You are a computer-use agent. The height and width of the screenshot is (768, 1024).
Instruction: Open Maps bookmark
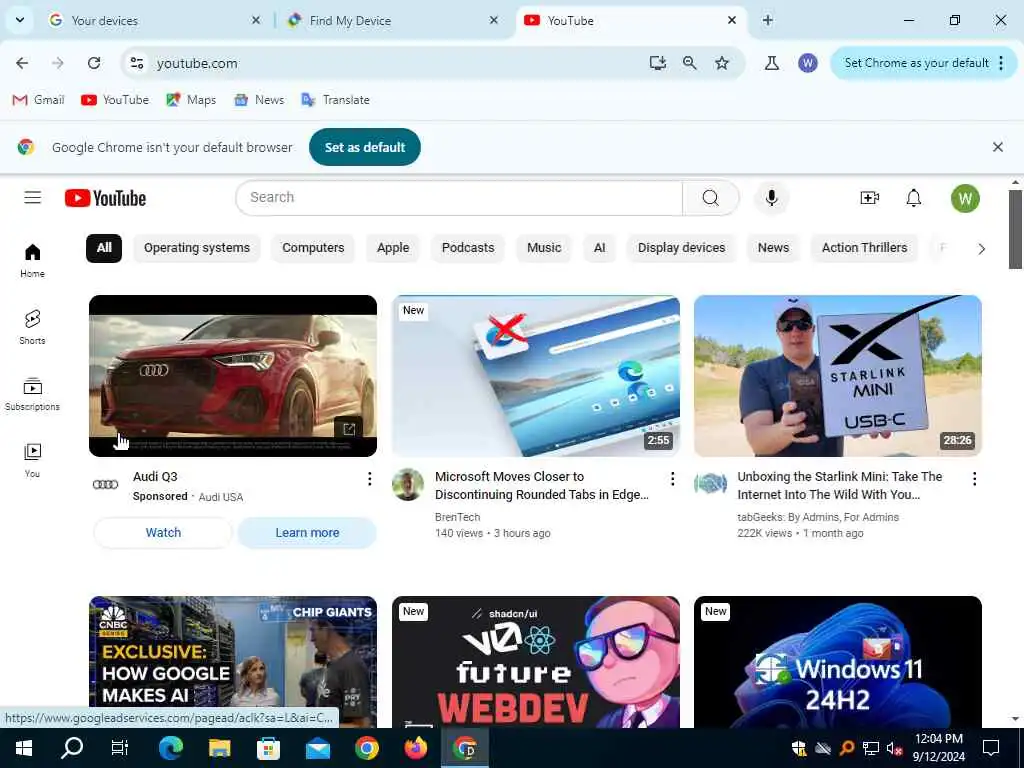(191, 100)
